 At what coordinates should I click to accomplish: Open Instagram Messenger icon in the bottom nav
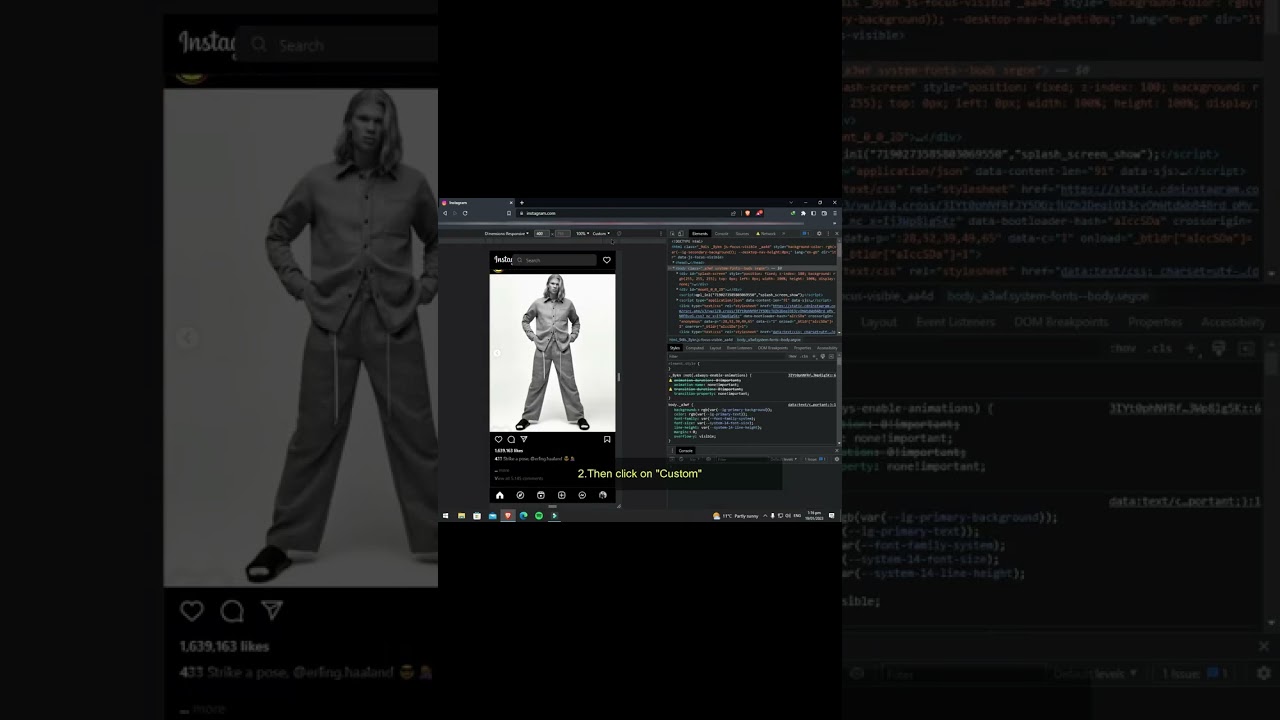pyautogui.click(x=582, y=495)
